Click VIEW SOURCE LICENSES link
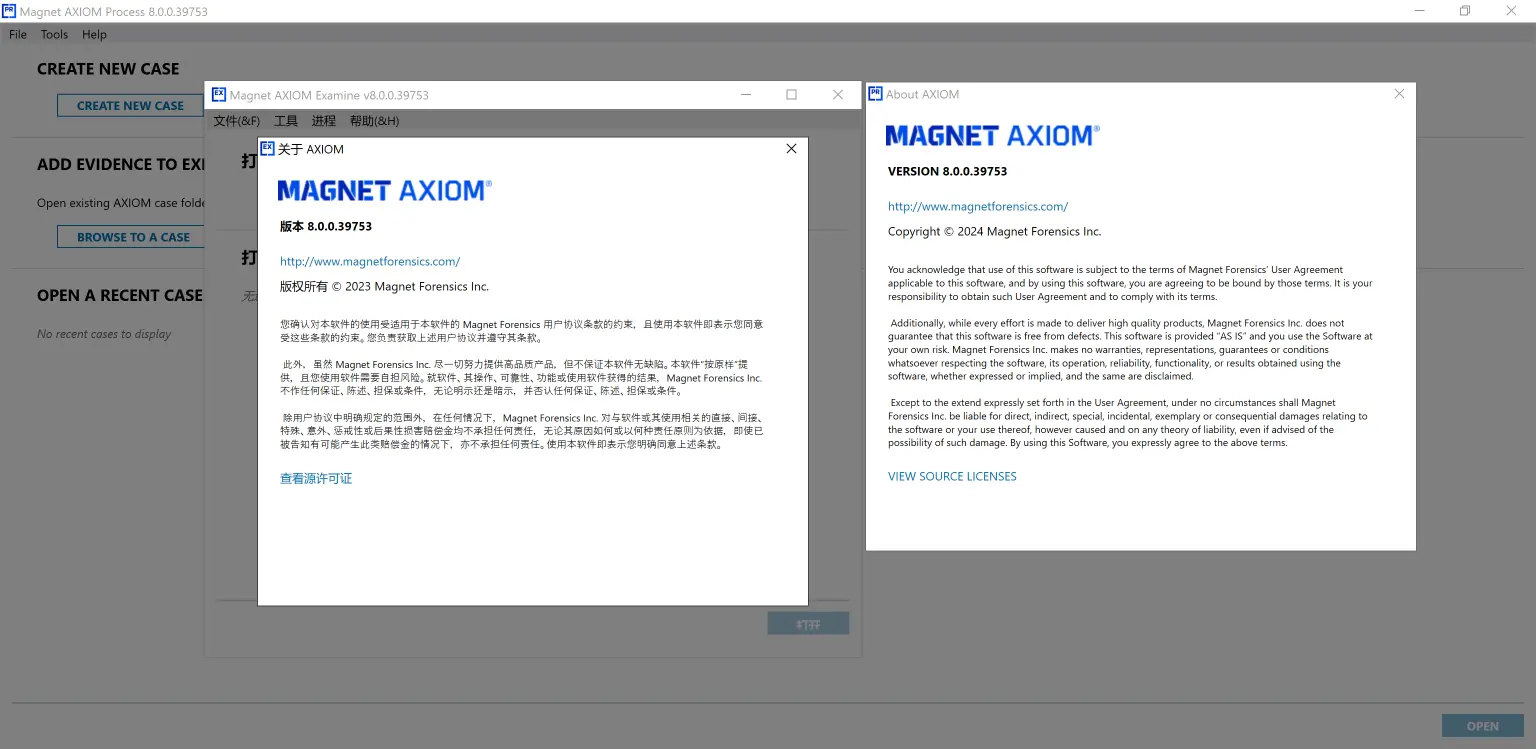The height and width of the screenshot is (749, 1536). pyautogui.click(x=952, y=476)
